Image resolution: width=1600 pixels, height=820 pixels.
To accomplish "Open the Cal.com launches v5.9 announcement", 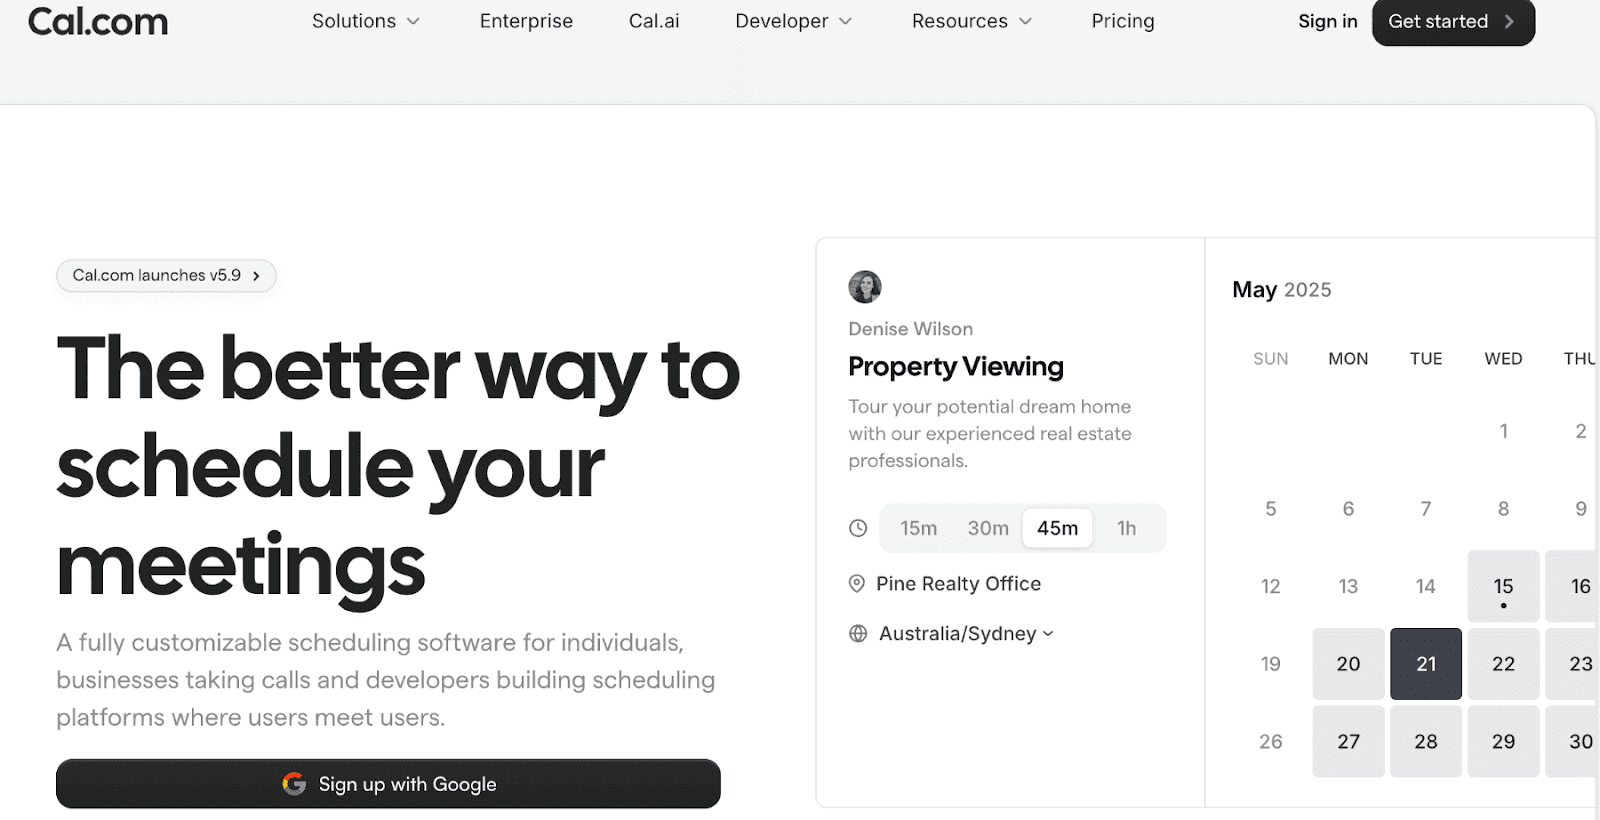I will click(x=166, y=275).
